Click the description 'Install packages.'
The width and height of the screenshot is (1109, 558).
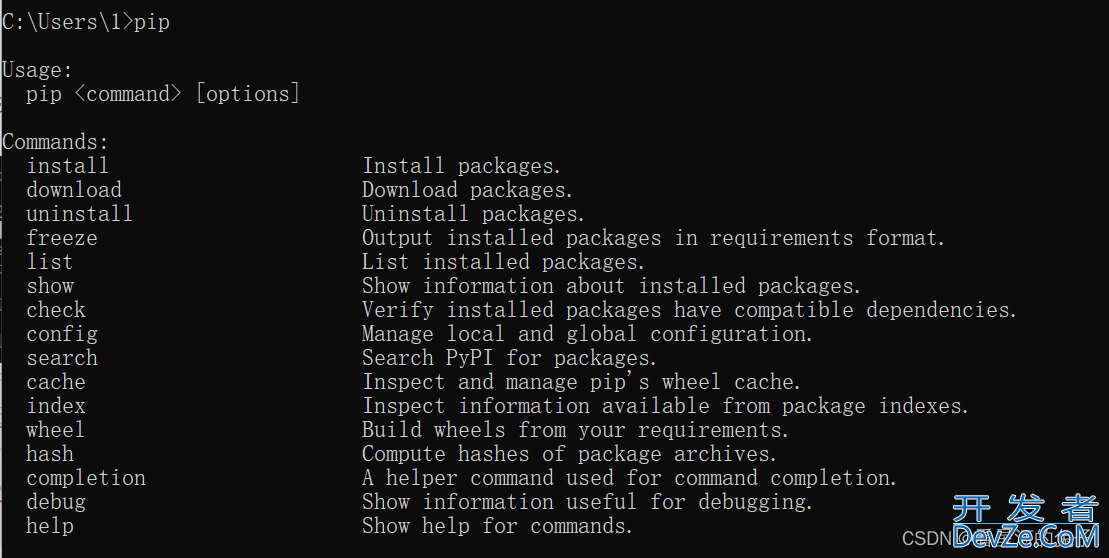click(x=461, y=166)
